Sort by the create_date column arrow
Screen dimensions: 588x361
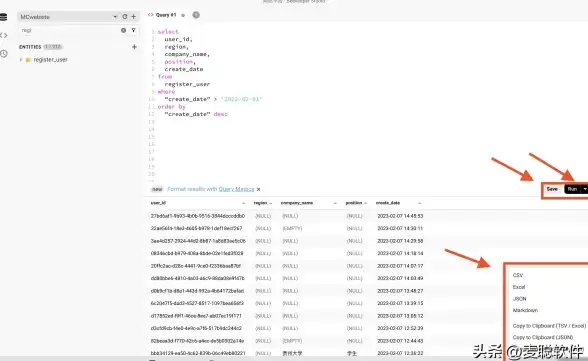[x=420, y=203]
